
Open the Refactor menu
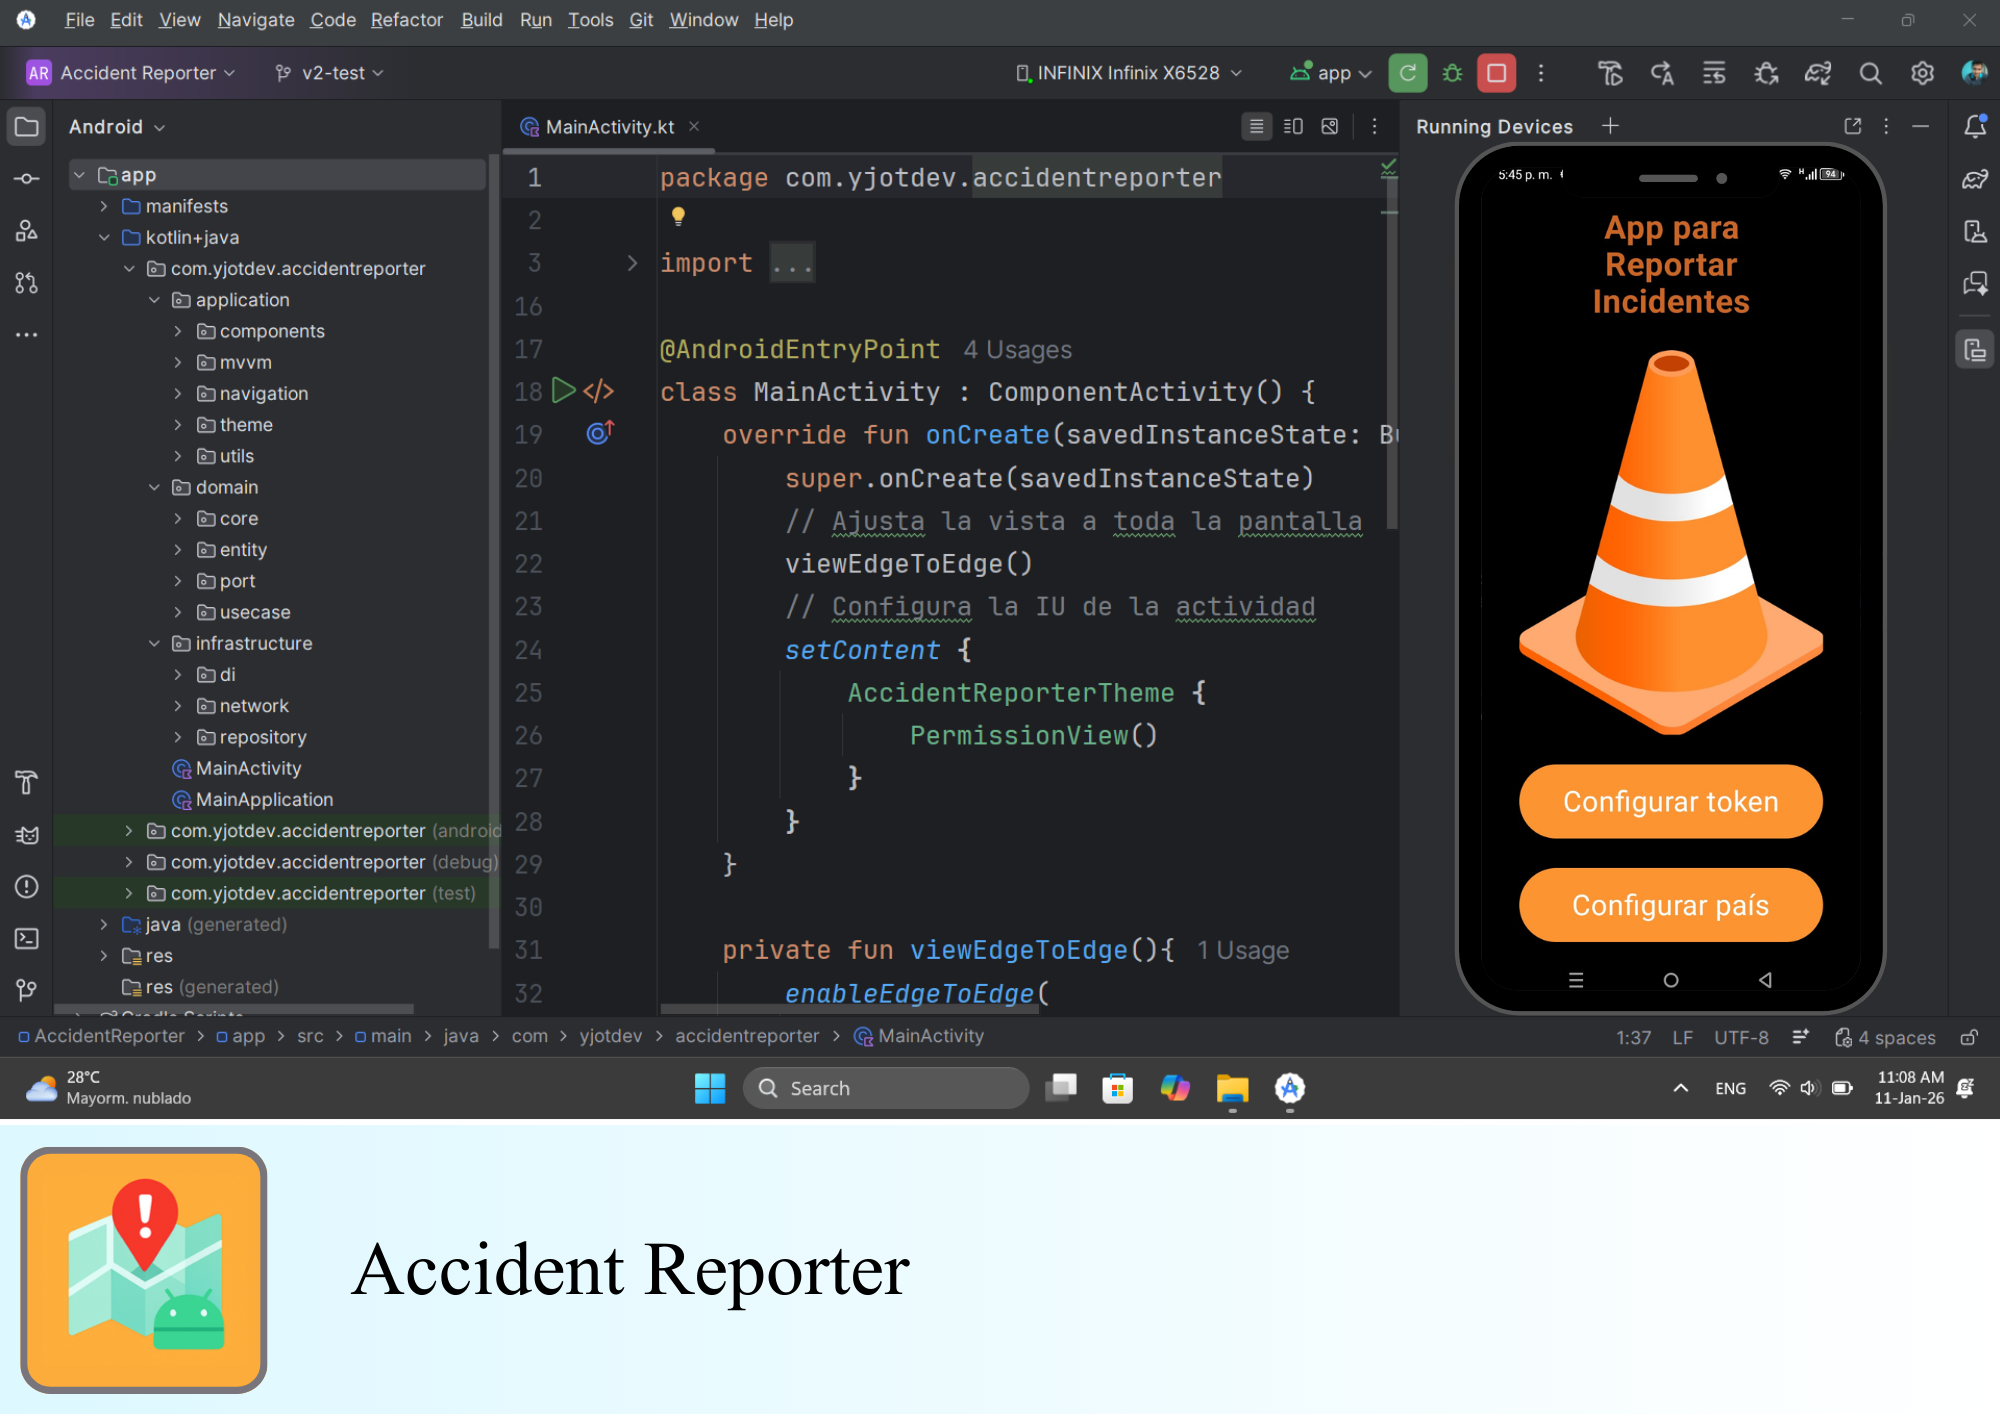(x=406, y=20)
